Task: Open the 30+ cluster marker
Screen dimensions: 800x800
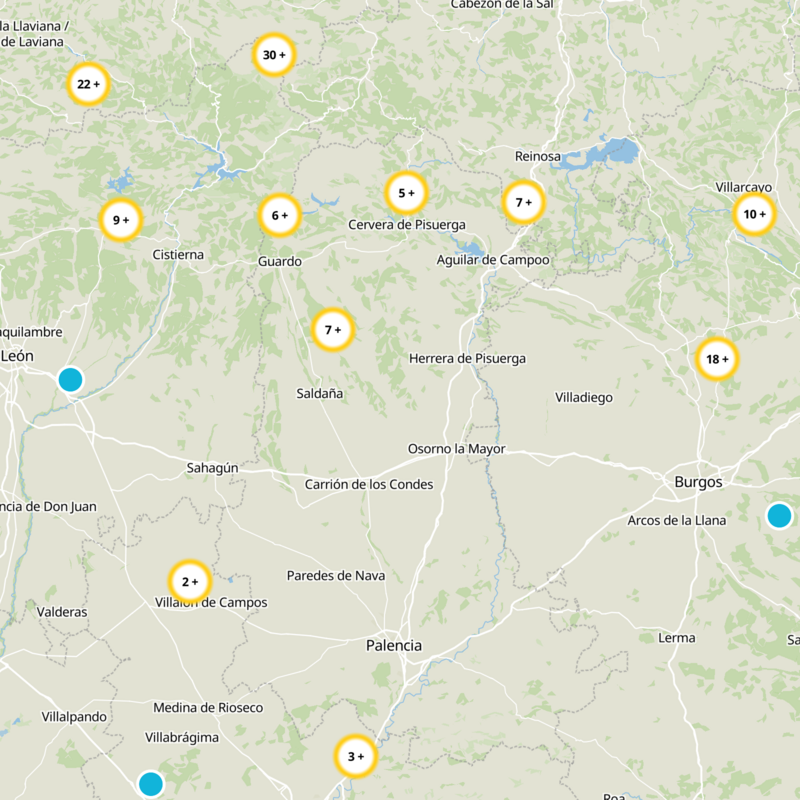Action: [274, 55]
